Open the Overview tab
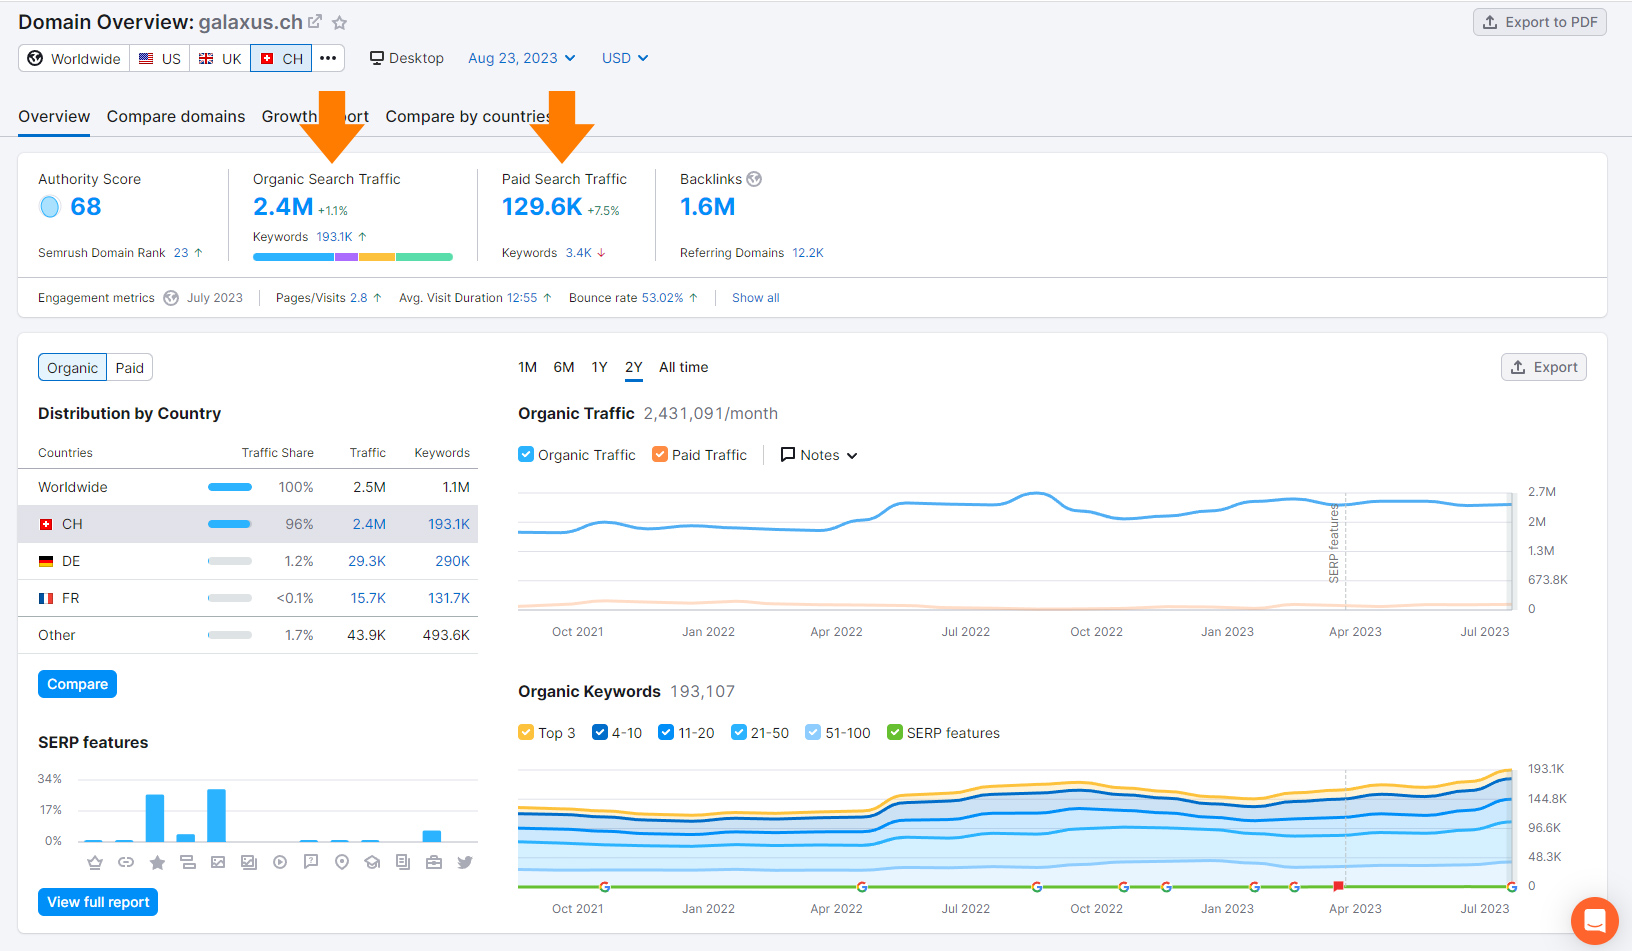This screenshot has width=1632, height=951. pos(54,116)
